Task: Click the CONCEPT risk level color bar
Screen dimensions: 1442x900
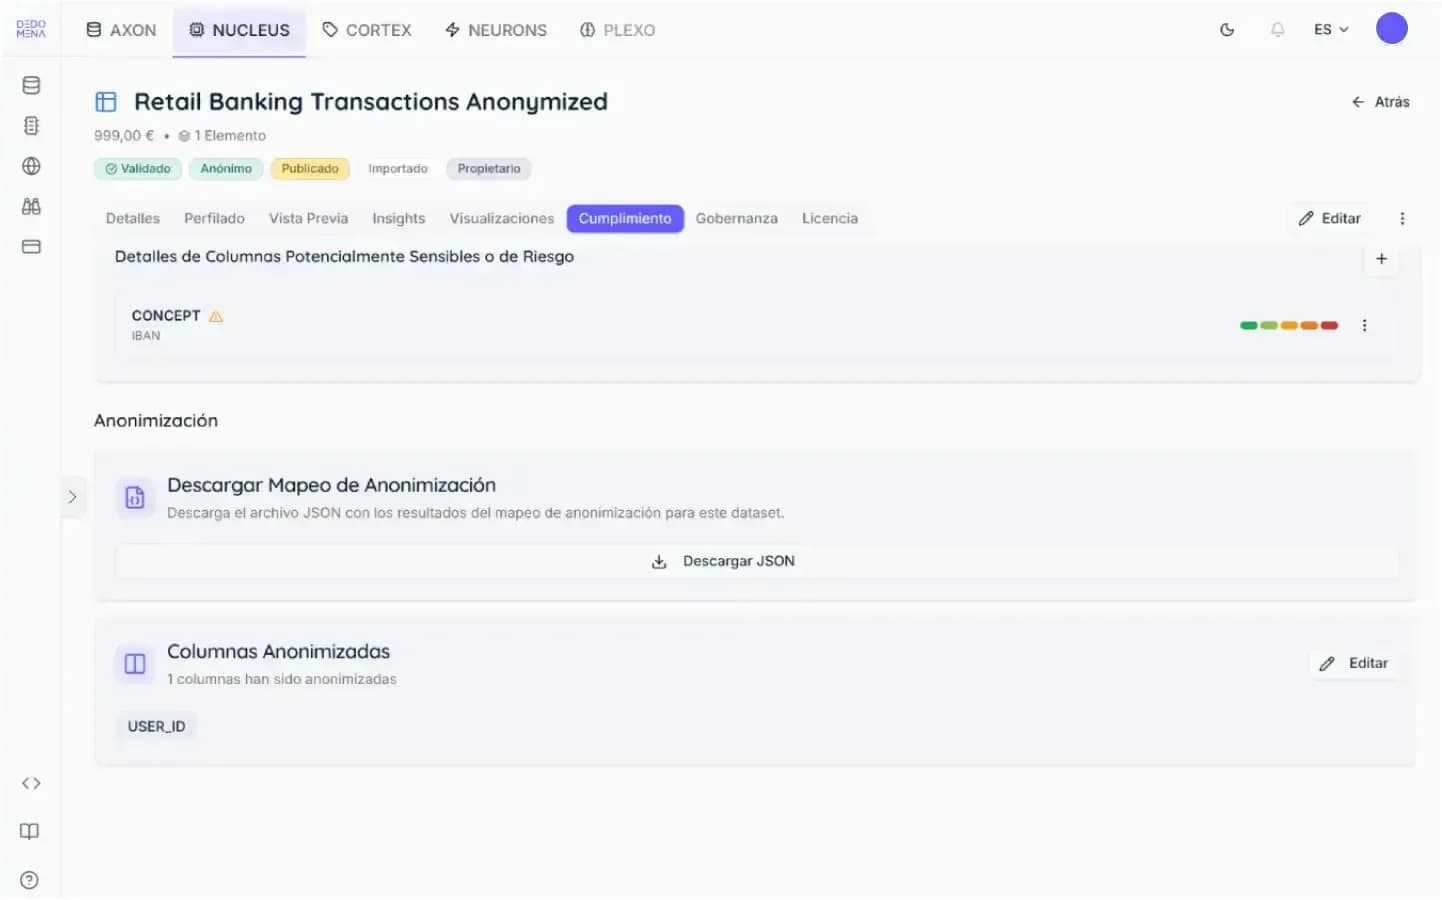Action: [1289, 326]
